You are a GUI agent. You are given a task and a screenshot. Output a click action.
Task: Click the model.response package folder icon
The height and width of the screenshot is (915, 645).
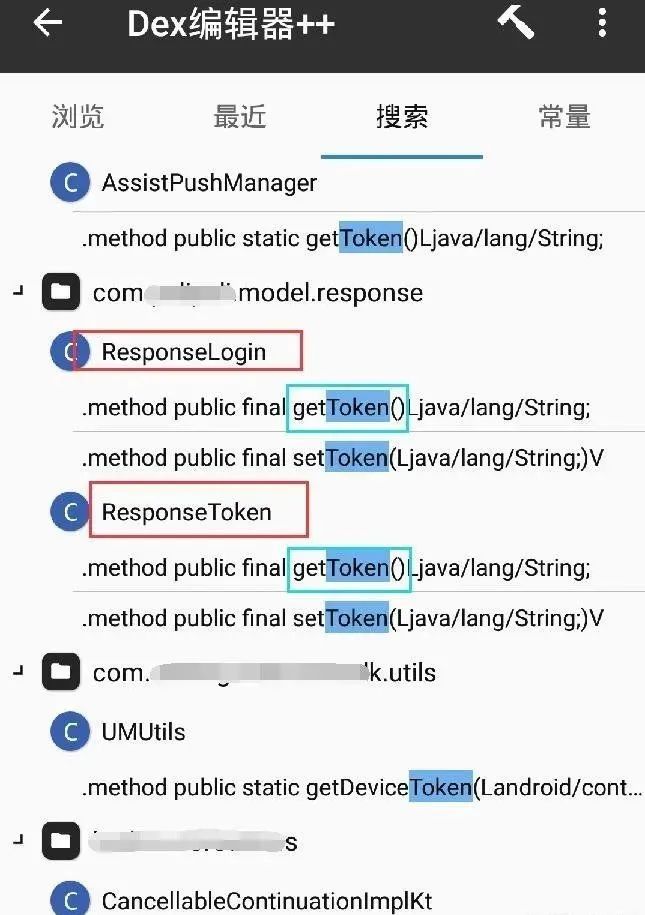61,292
